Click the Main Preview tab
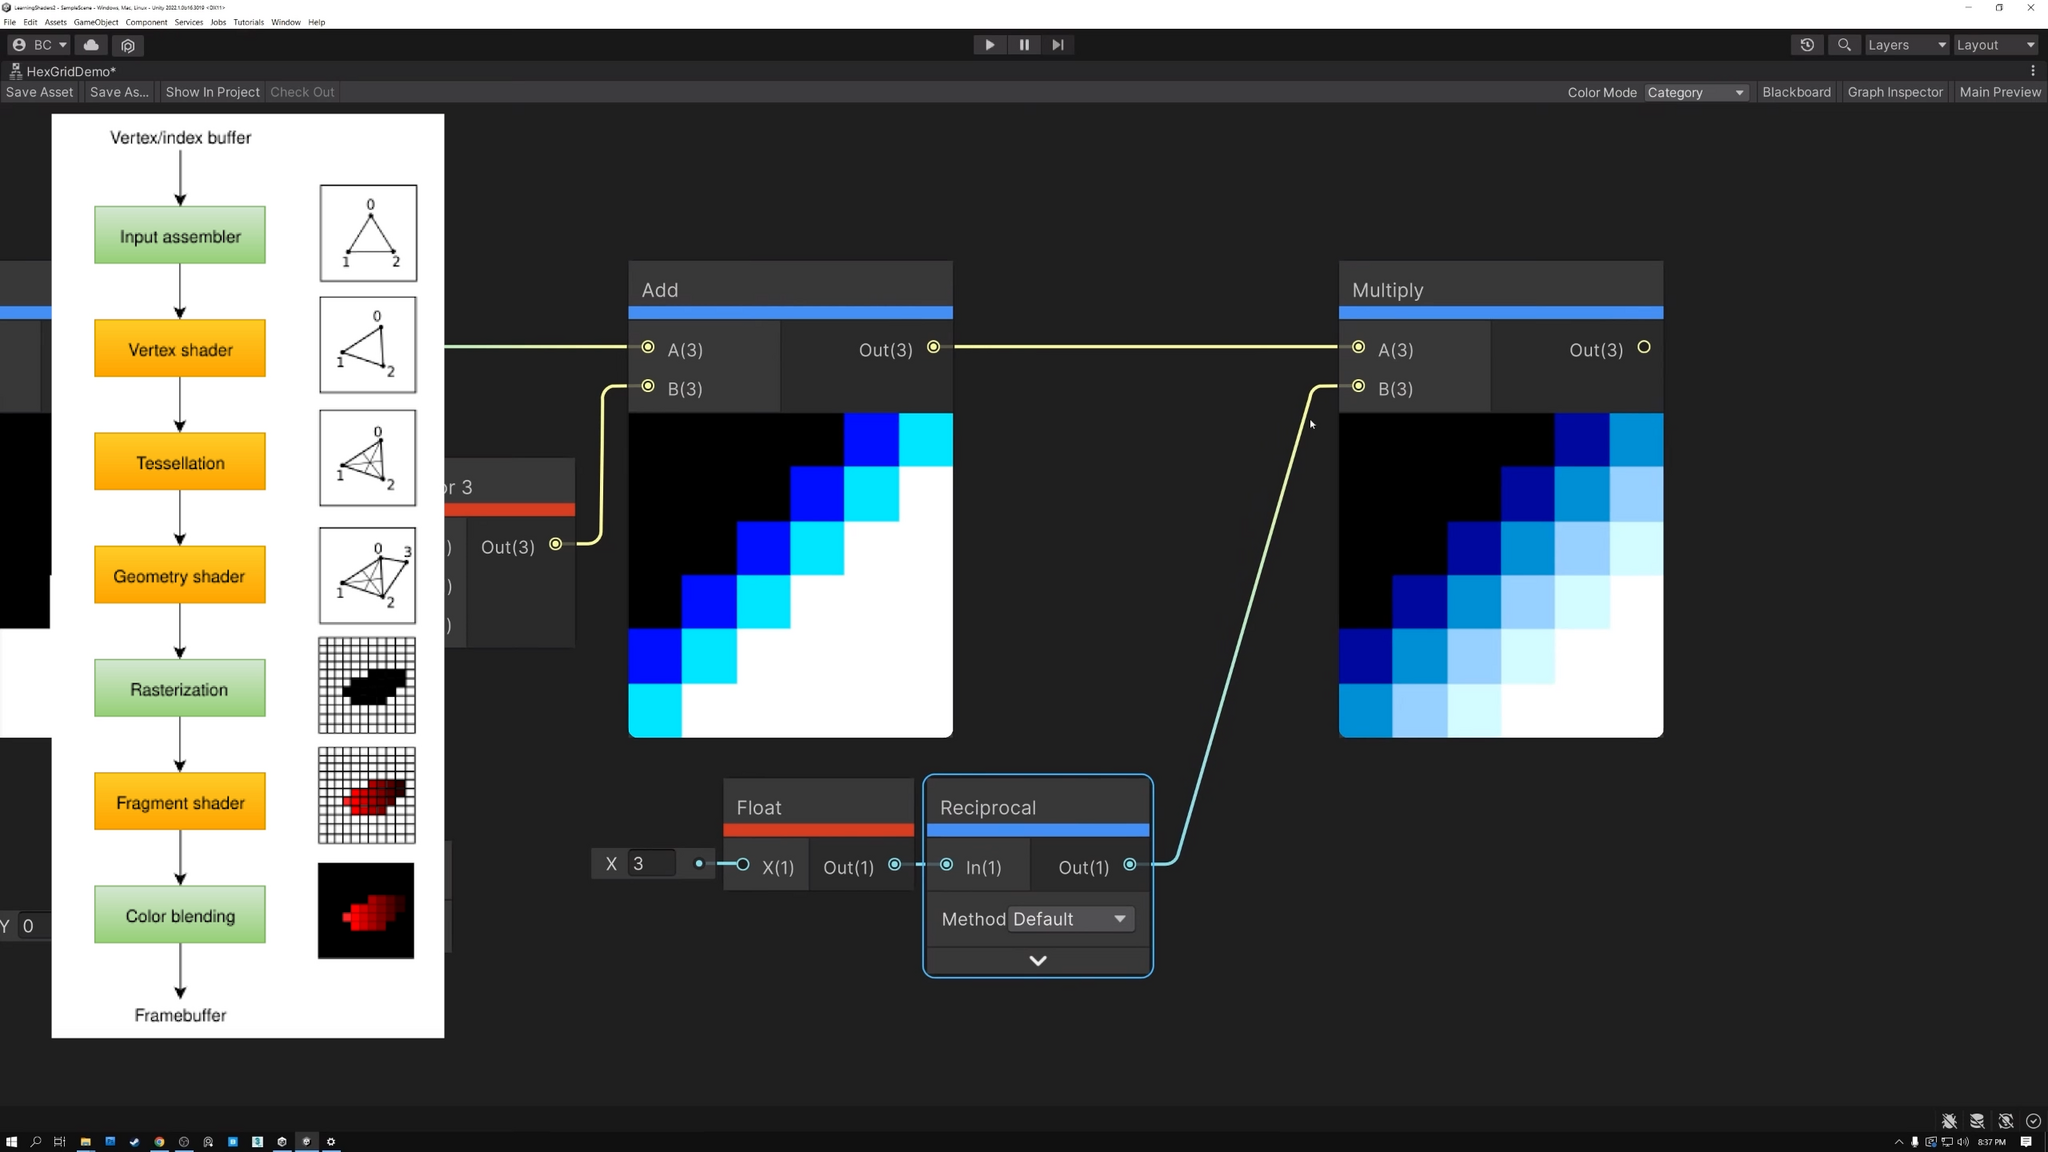This screenshot has width=2048, height=1152. pyautogui.click(x=1999, y=91)
